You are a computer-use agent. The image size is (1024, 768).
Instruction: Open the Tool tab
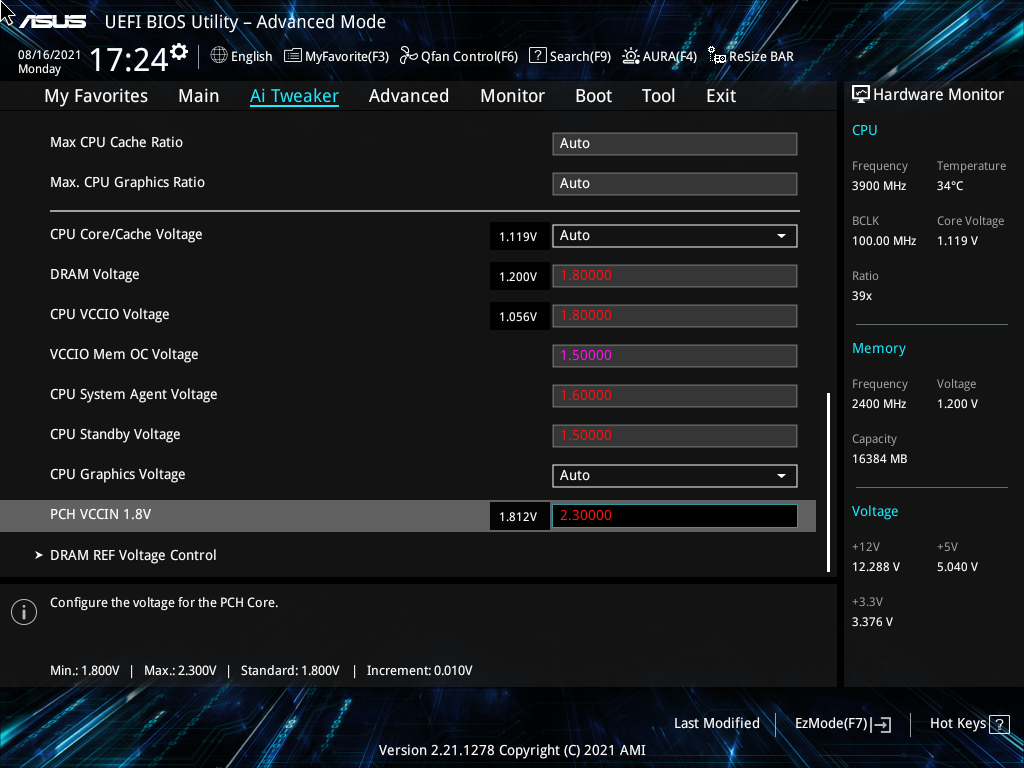click(x=658, y=96)
